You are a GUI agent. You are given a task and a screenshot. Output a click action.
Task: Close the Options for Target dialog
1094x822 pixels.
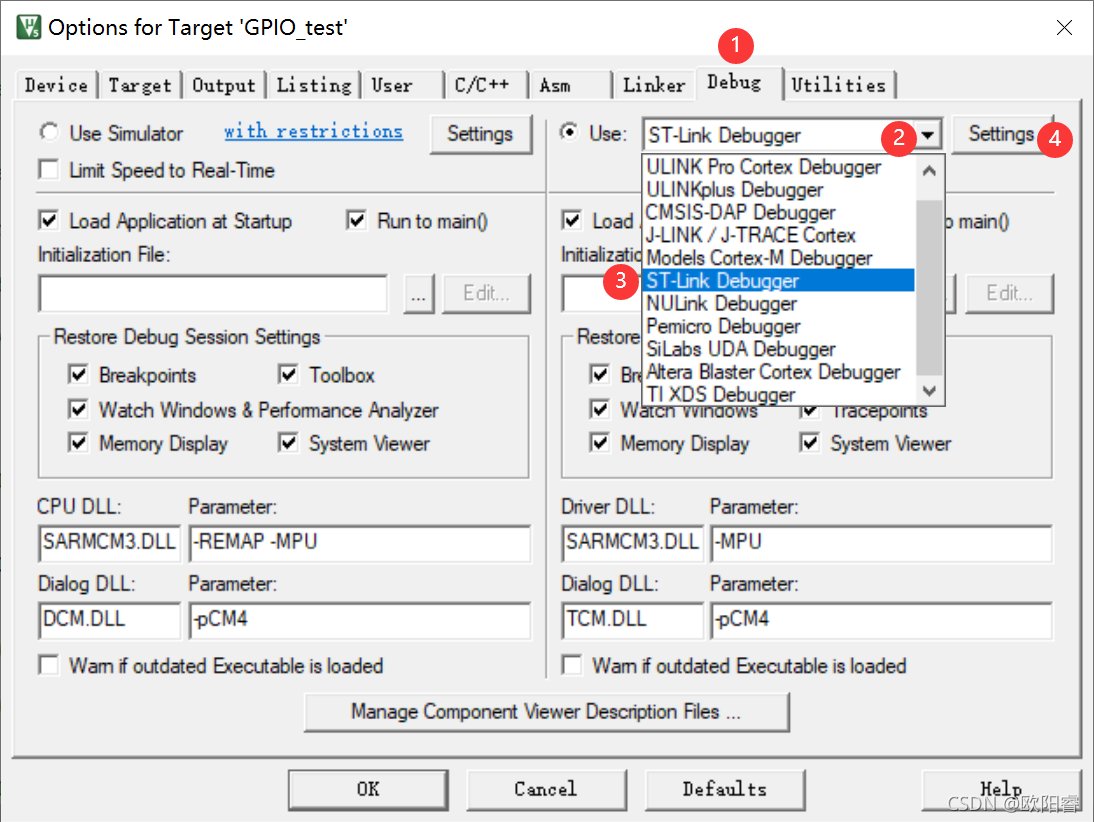pos(1064,28)
